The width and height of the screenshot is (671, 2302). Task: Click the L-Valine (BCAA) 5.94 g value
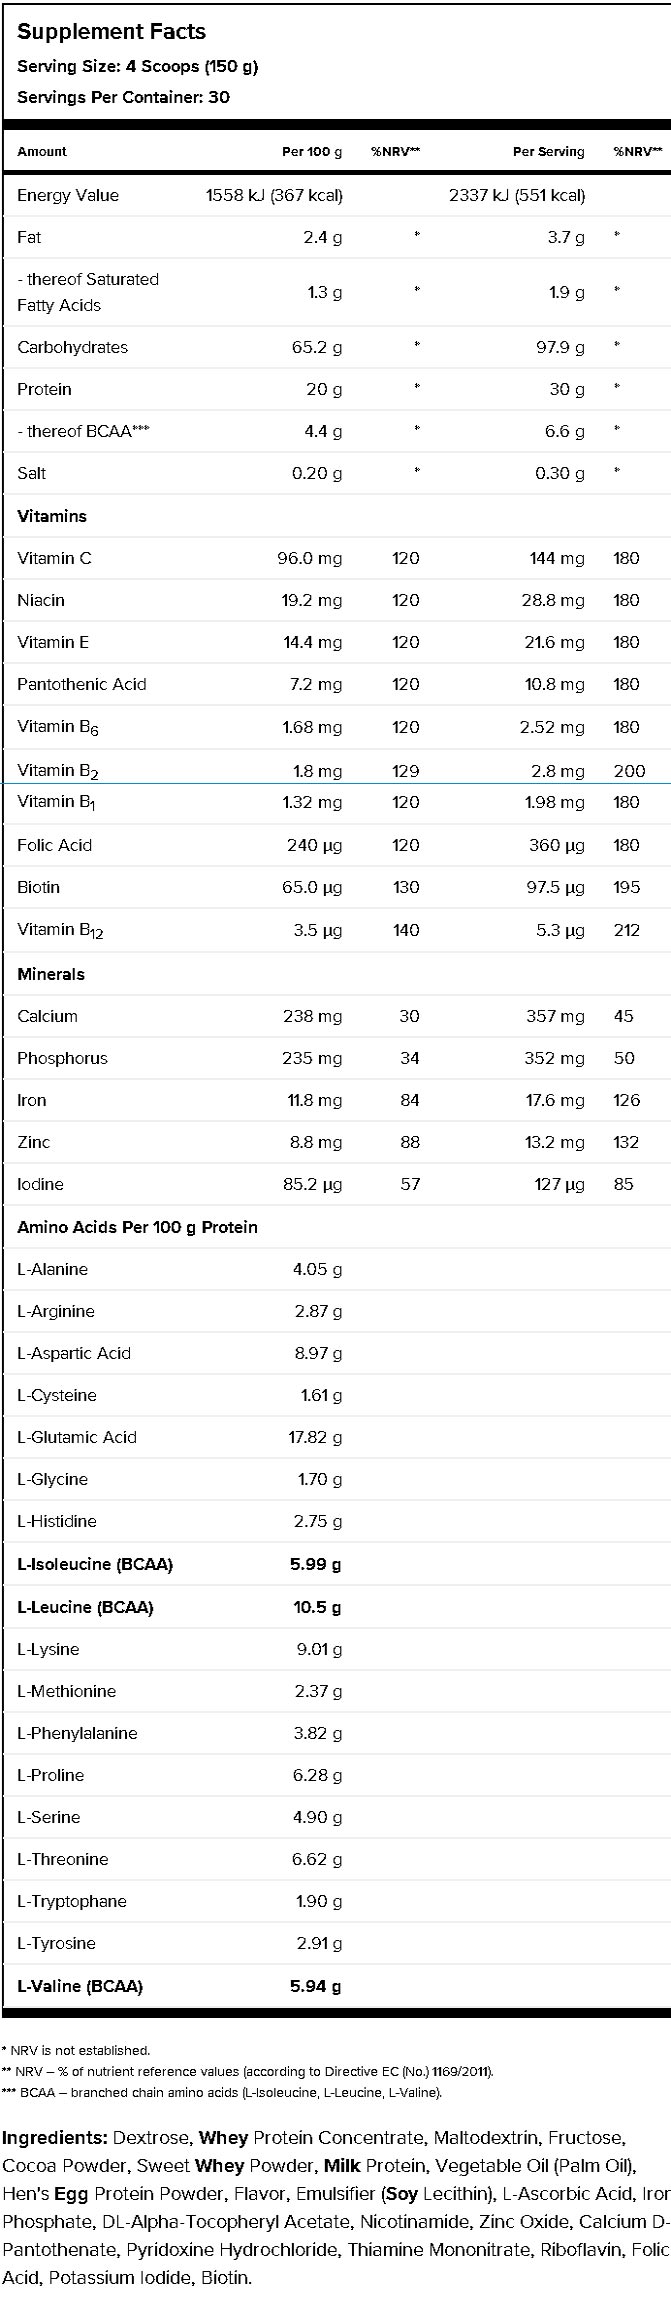pyautogui.click(x=316, y=1985)
